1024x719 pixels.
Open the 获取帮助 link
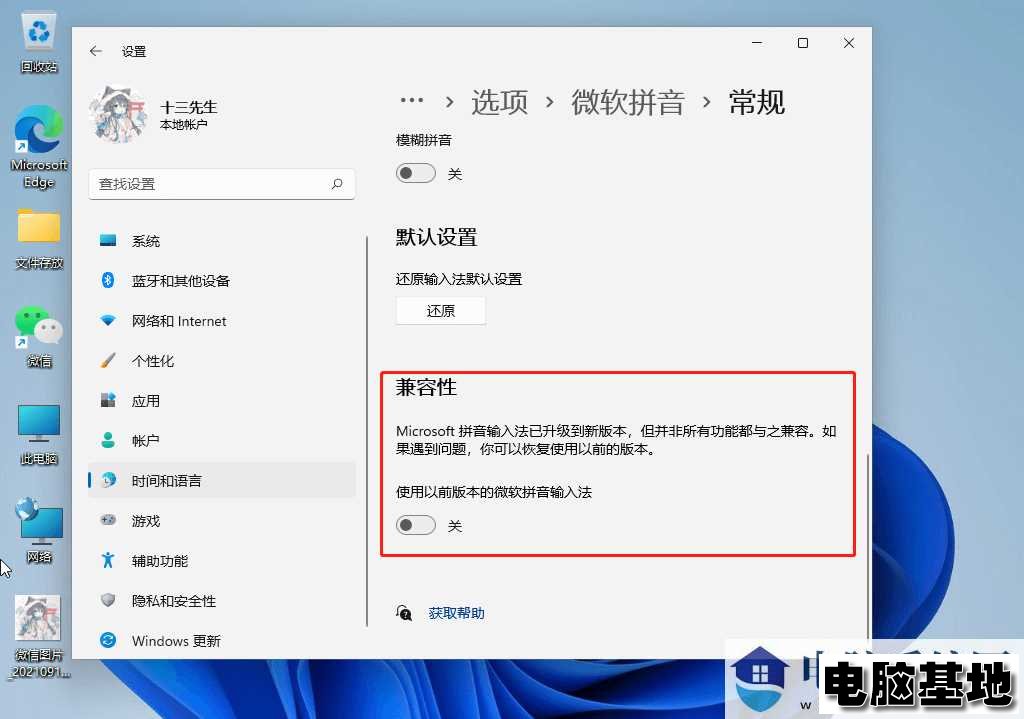(x=456, y=613)
